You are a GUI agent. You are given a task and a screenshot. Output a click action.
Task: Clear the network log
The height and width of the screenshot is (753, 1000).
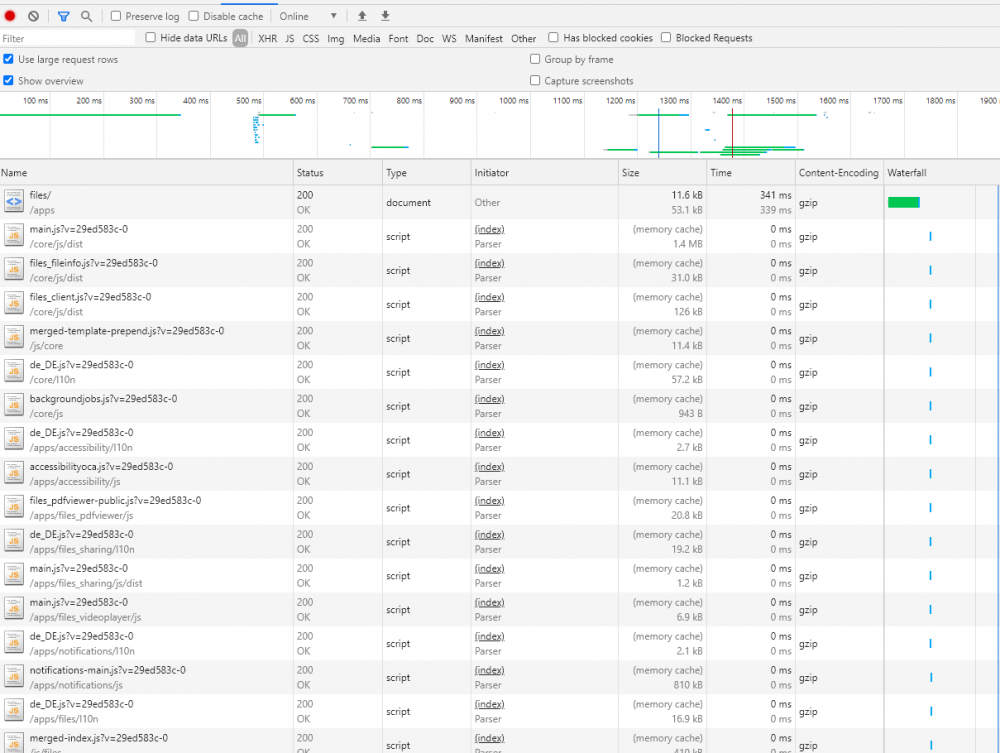tap(33, 16)
